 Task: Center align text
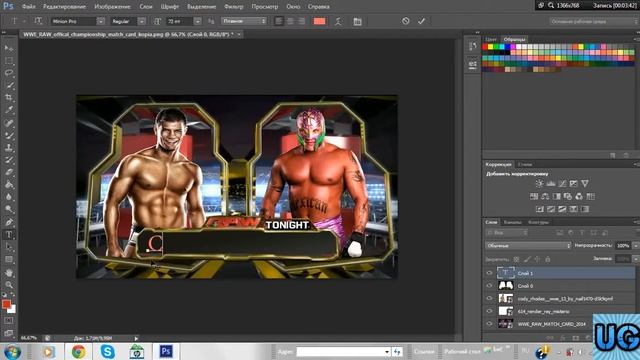click(290, 21)
